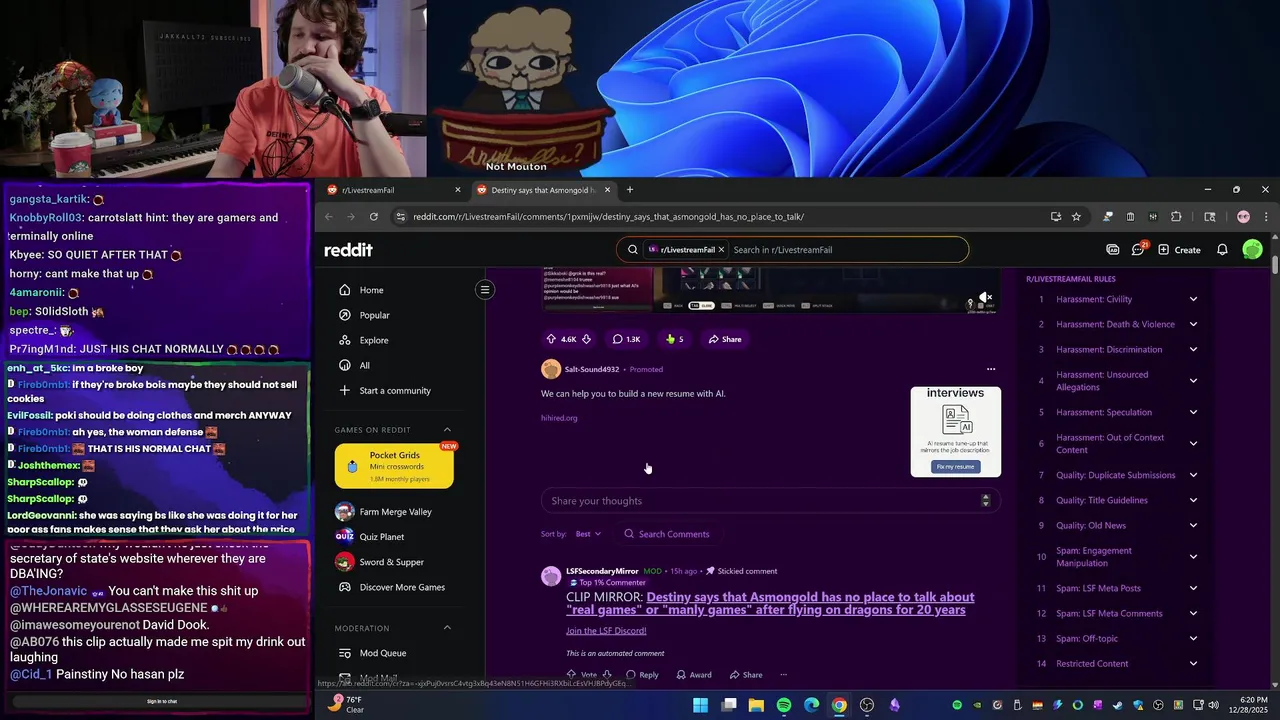This screenshot has height=720, width=1280.
Task: Switch to the r/LivestreamFail browser tab
Action: (x=393, y=190)
